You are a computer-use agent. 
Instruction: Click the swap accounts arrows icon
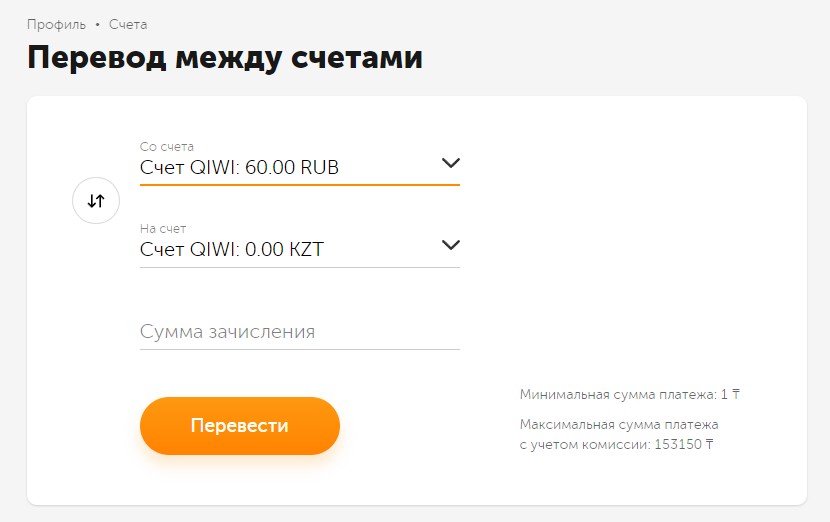[x=96, y=200]
